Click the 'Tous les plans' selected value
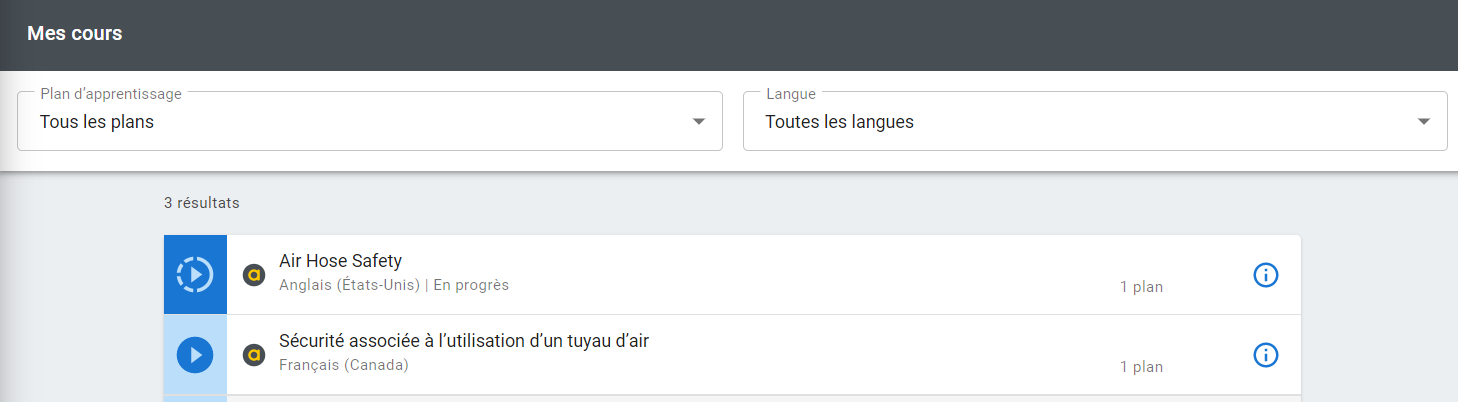This screenshot has width=1458, height=402. 97,122
